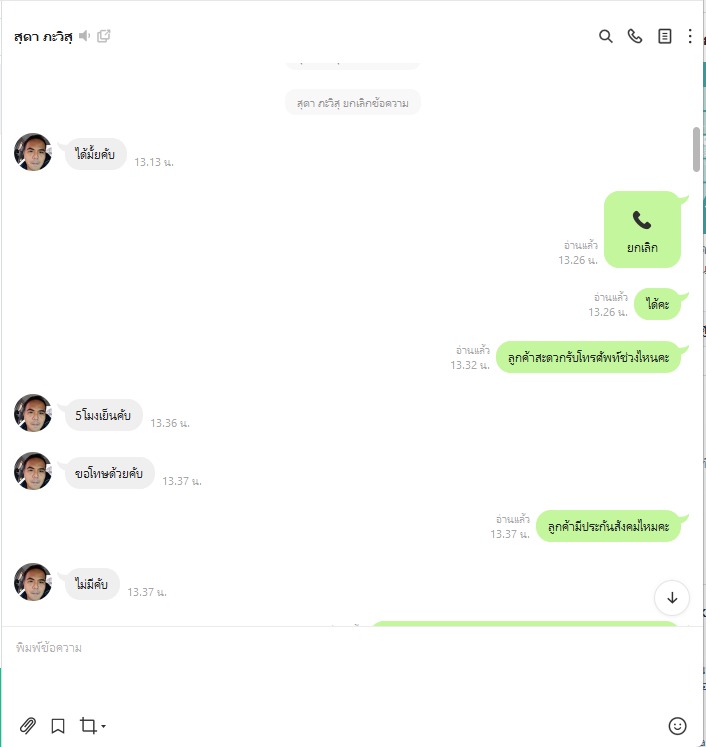Open chat in separate window icon
This screenshot has height=747, width=706.
pos(103,36)
